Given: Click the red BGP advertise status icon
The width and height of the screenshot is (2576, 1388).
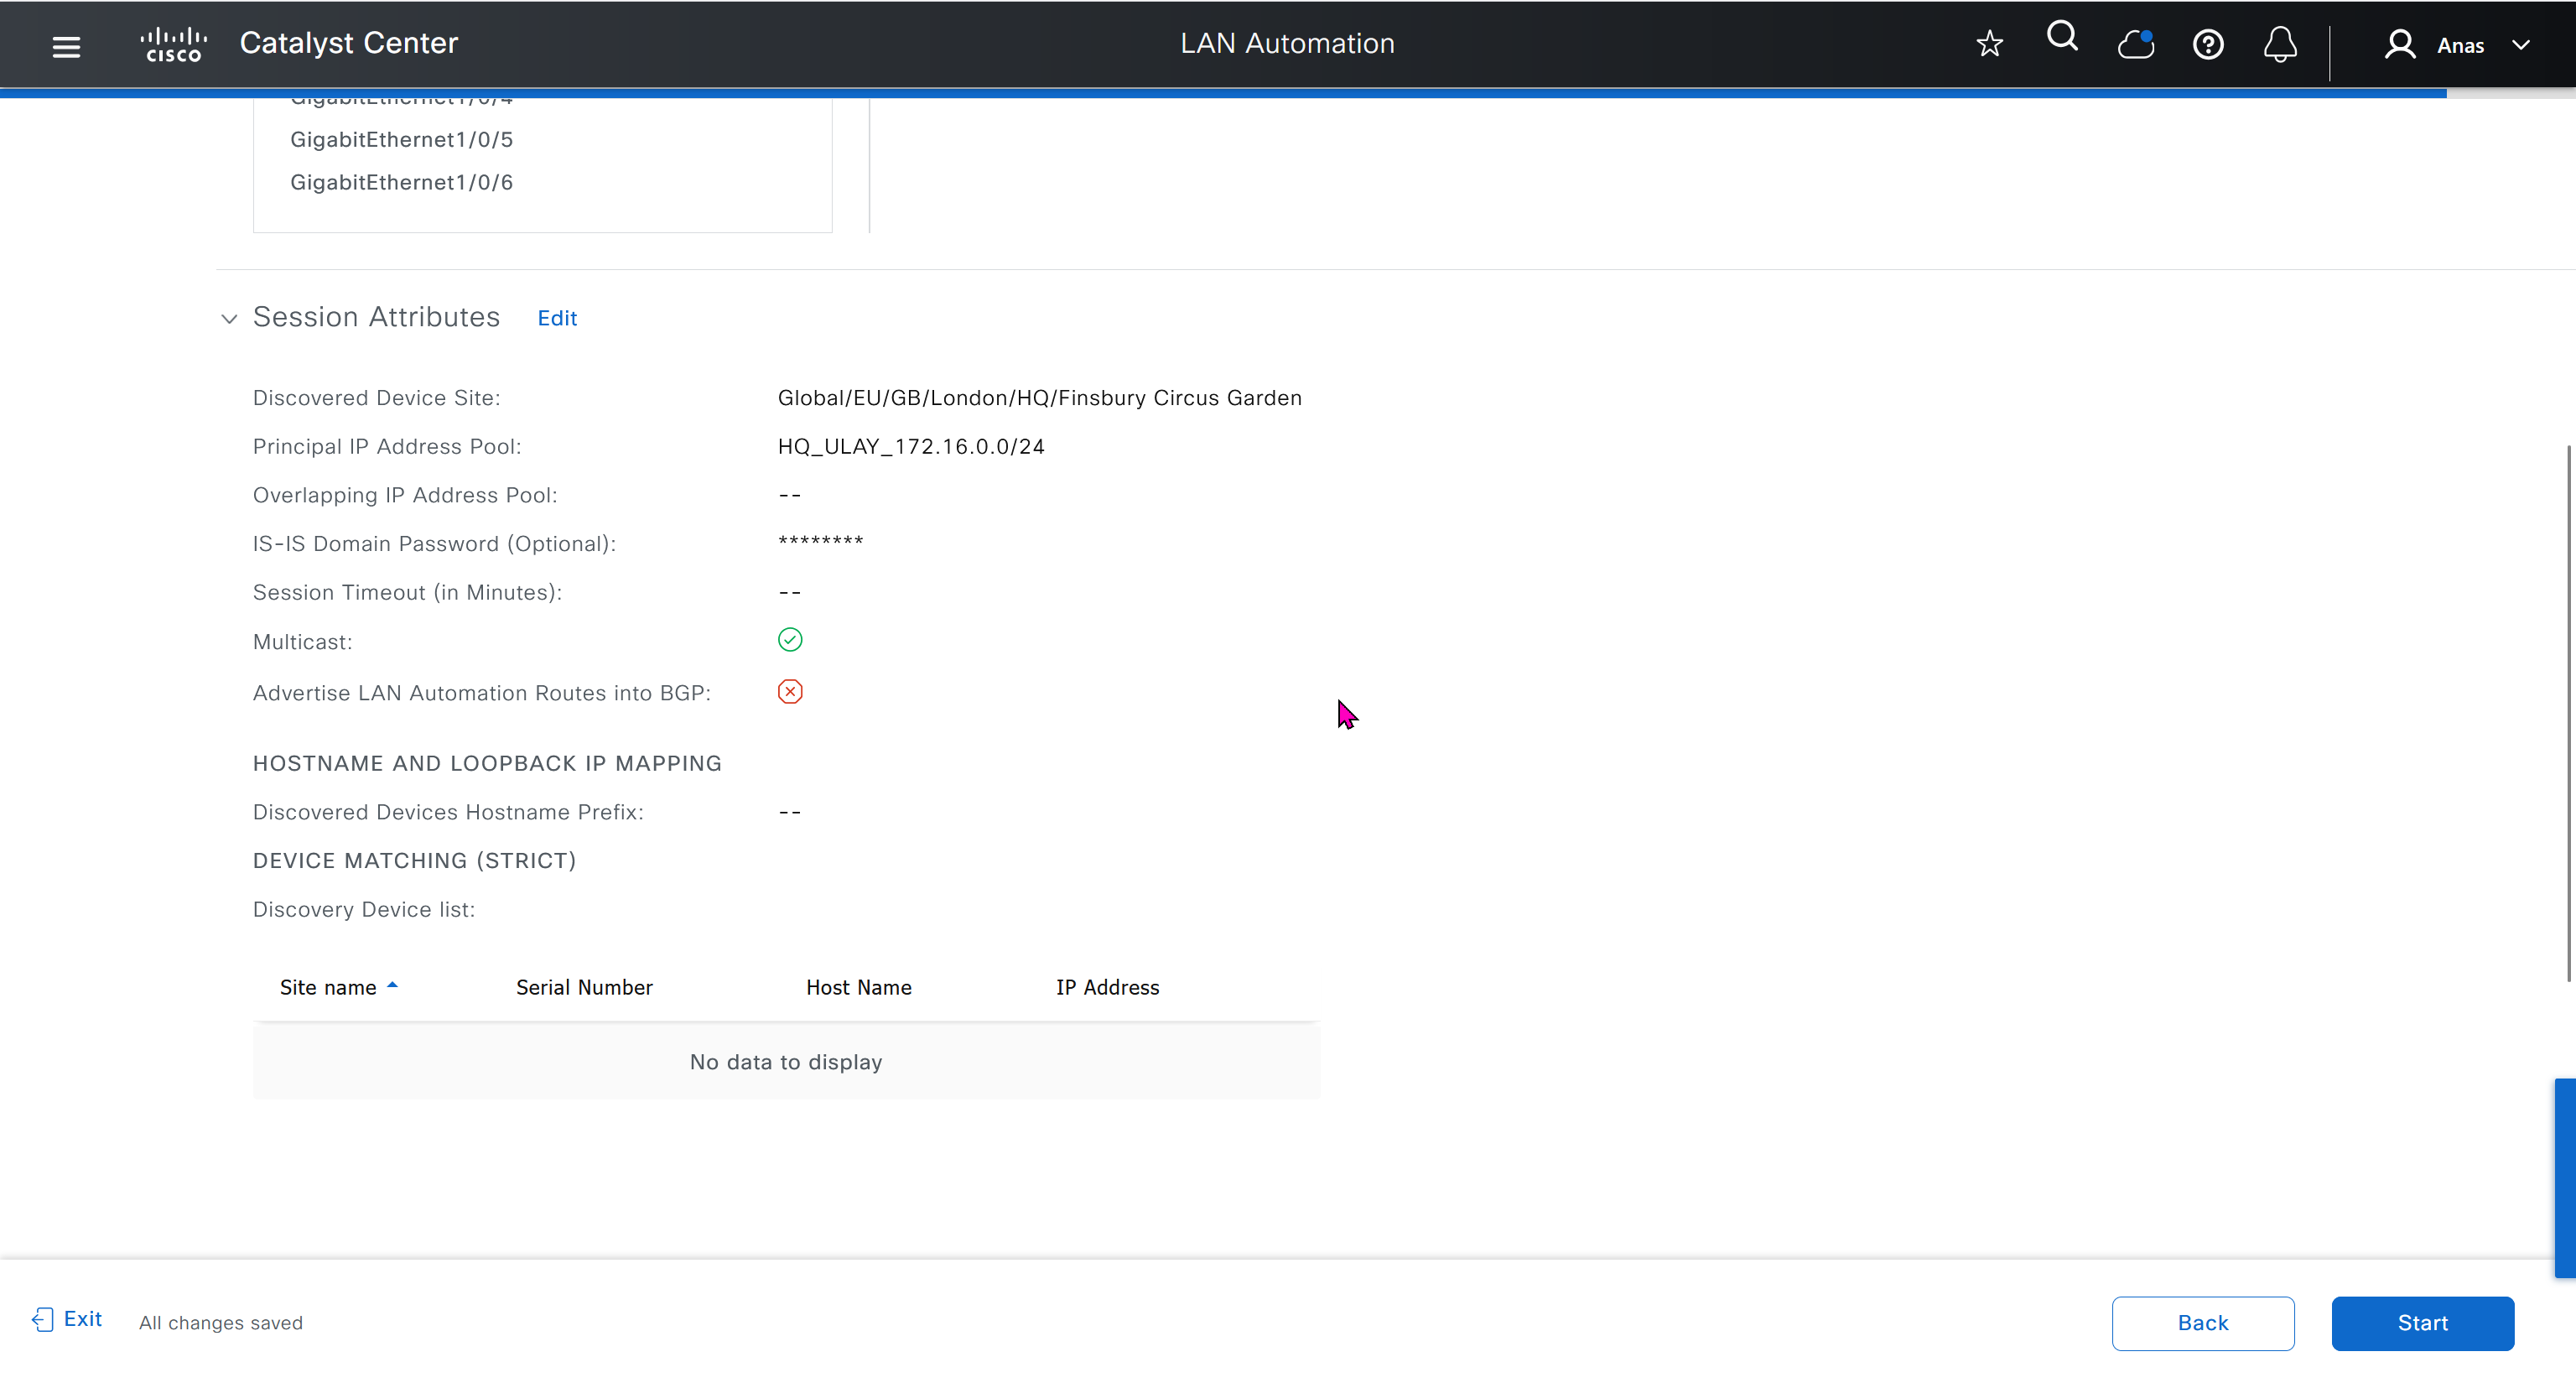Looking at the screenshot, I should coord(790,692).
